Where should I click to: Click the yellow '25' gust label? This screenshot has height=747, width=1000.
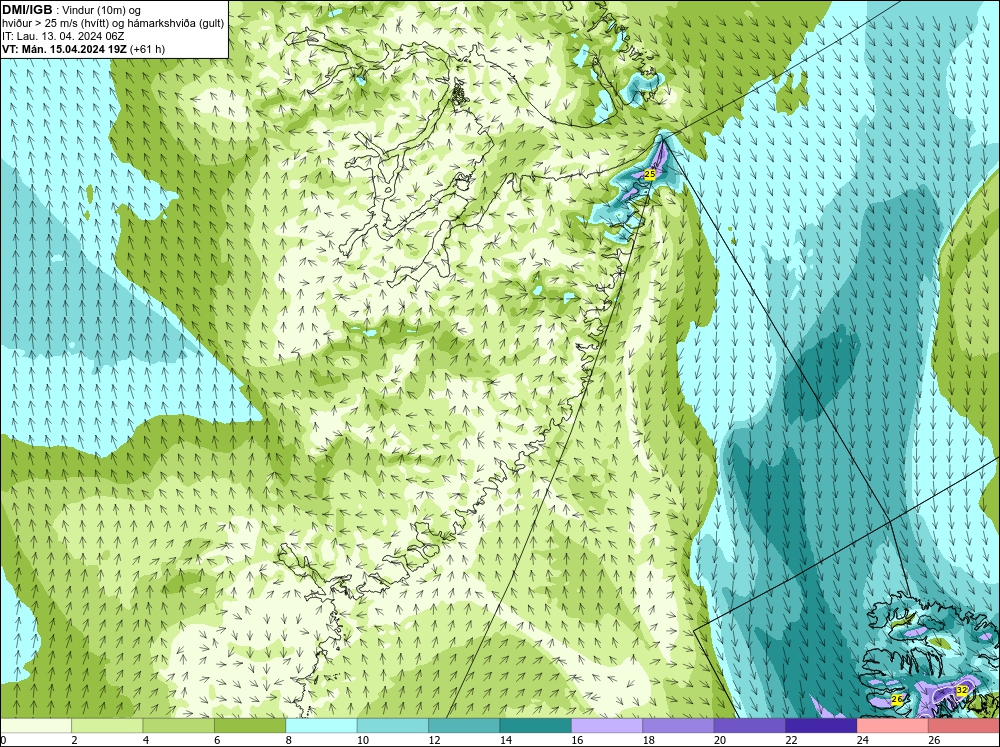(650, 174)
